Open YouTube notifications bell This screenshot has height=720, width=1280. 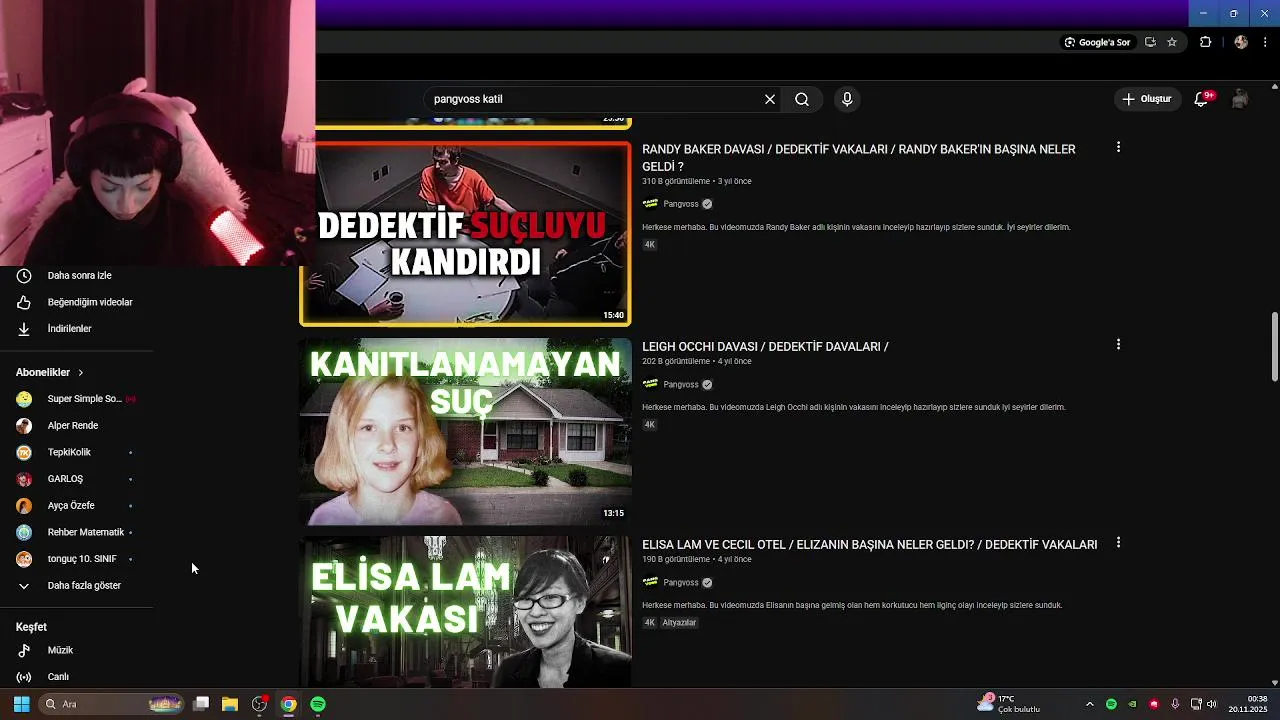(x=1202, y=99)
